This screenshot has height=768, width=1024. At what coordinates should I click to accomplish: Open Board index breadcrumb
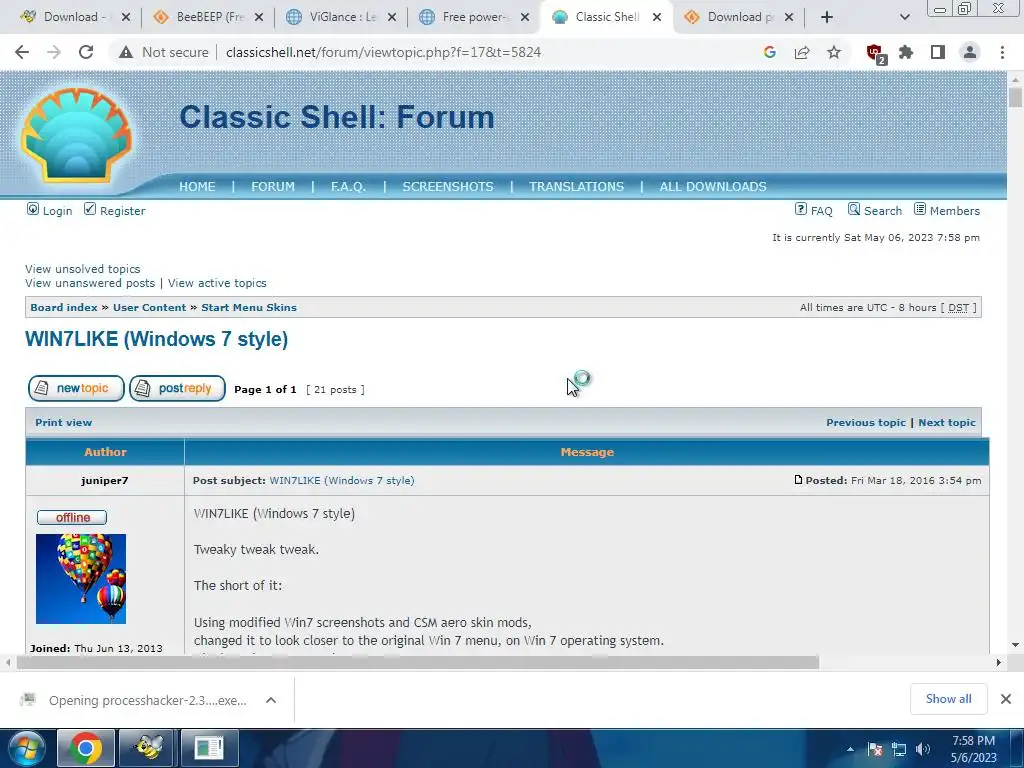tap(64, 308)
